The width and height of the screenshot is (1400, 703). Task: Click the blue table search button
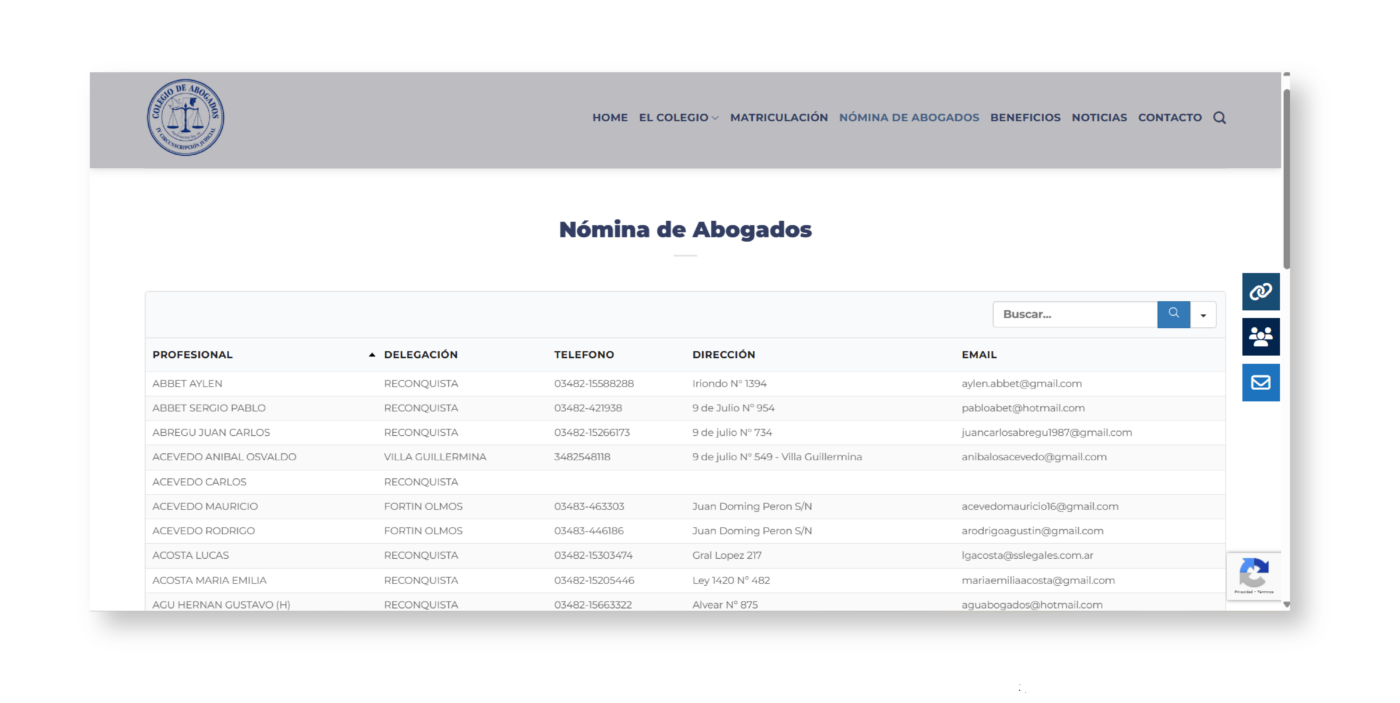(x=1173, y=314)
